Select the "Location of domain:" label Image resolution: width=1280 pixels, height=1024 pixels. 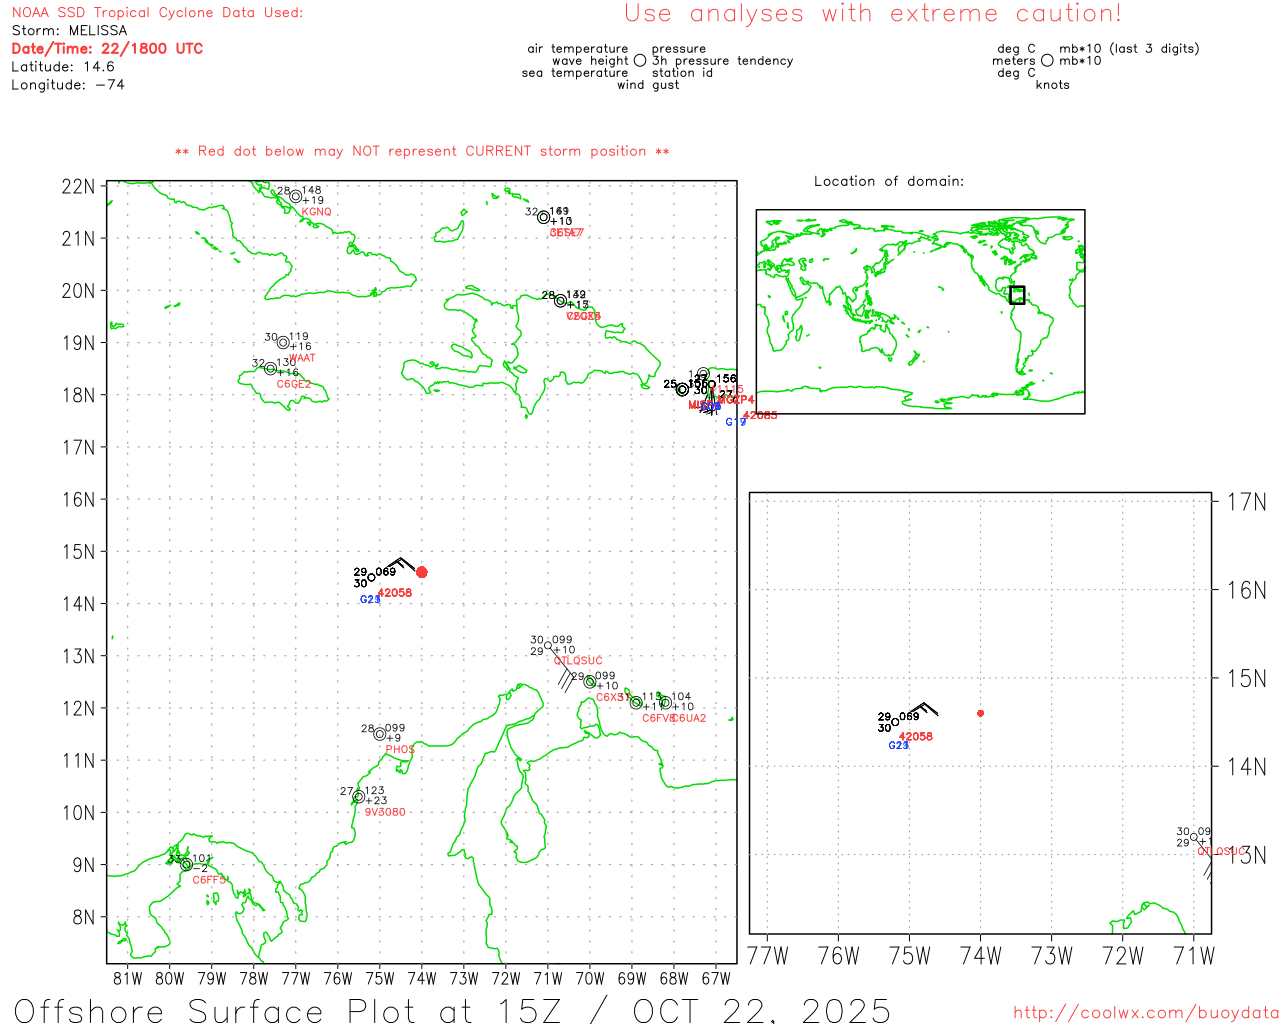tap(889, 181)
